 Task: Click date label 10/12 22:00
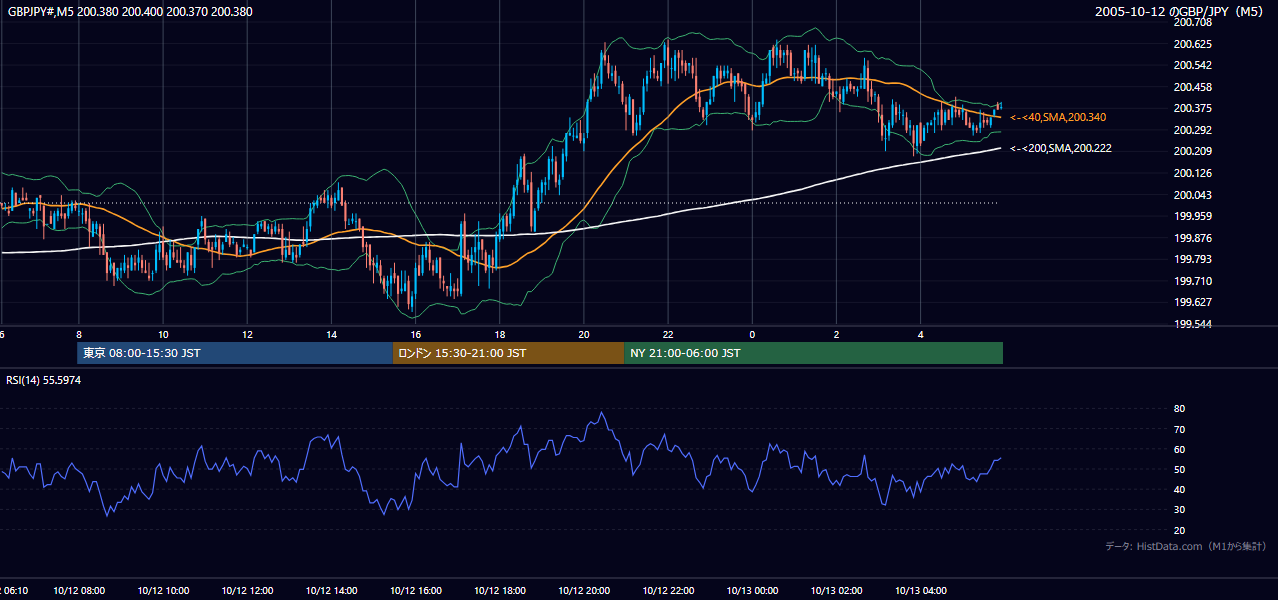tap(668, 591)
